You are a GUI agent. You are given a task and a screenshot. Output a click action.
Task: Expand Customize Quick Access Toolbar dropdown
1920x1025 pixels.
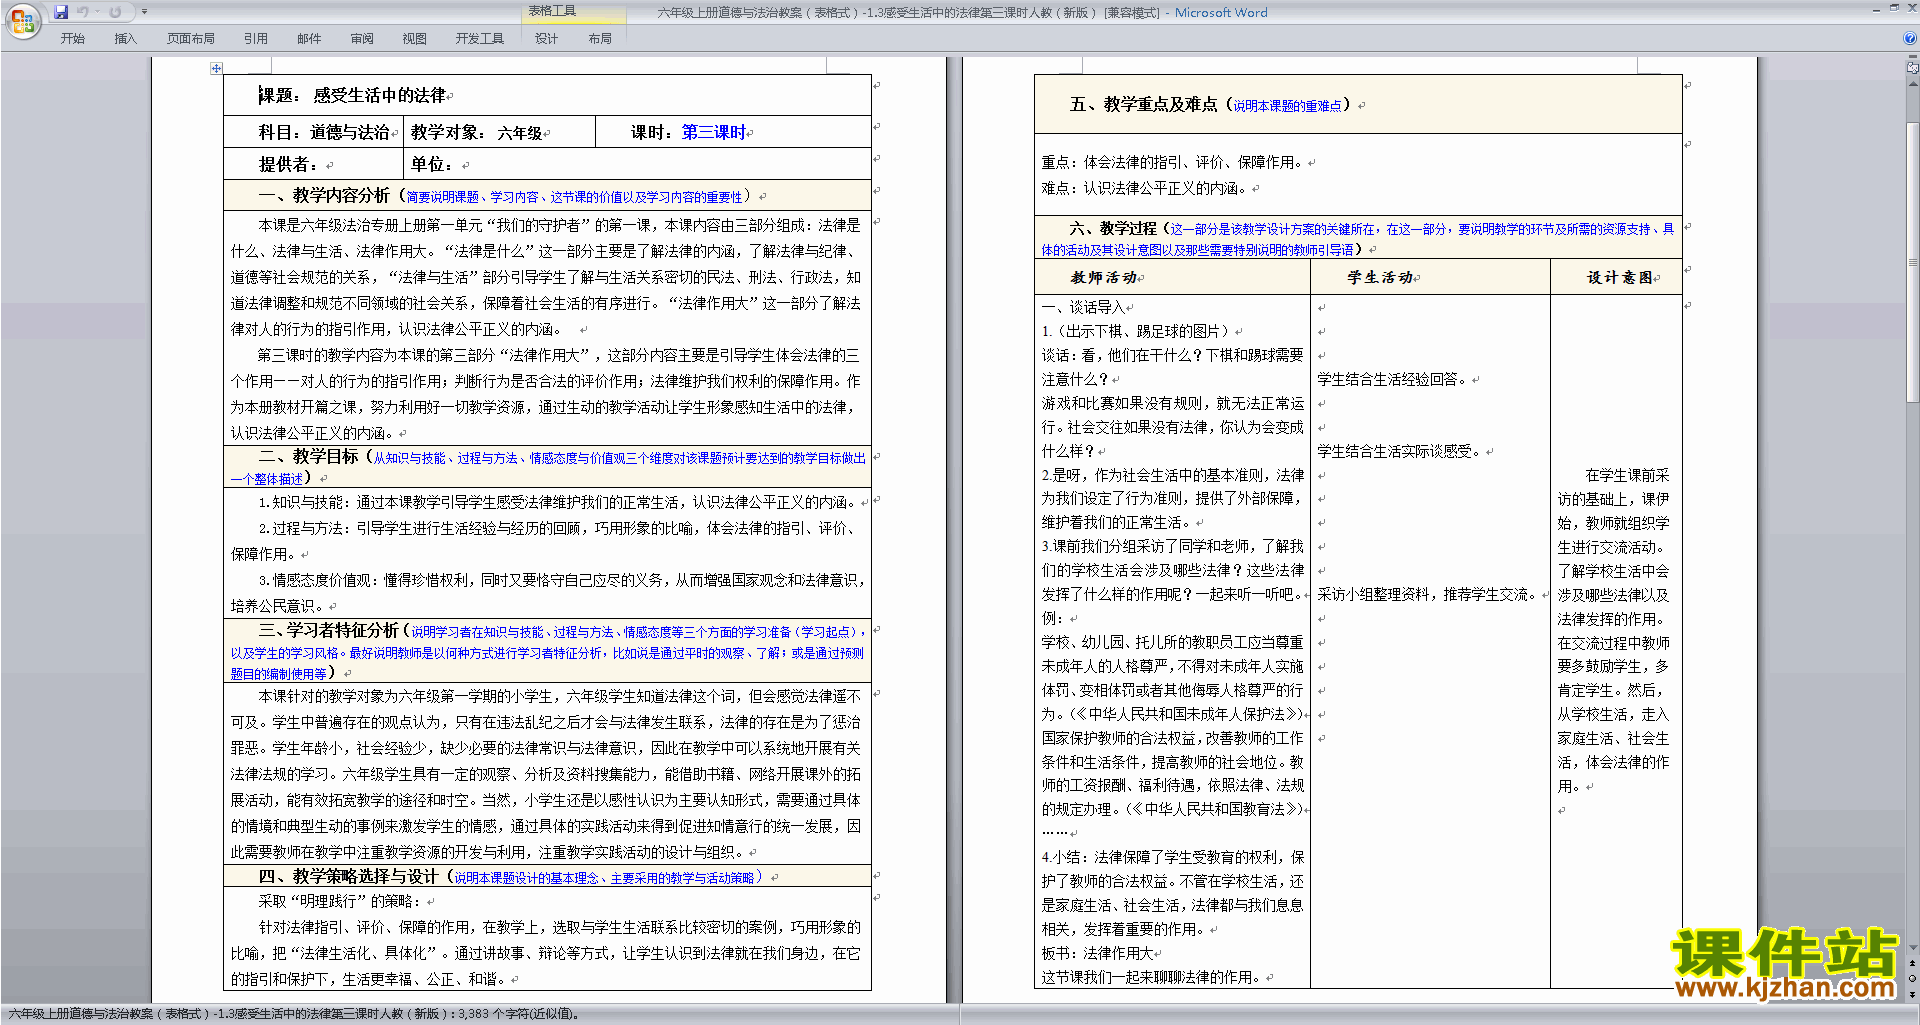[x=144, y=12]
